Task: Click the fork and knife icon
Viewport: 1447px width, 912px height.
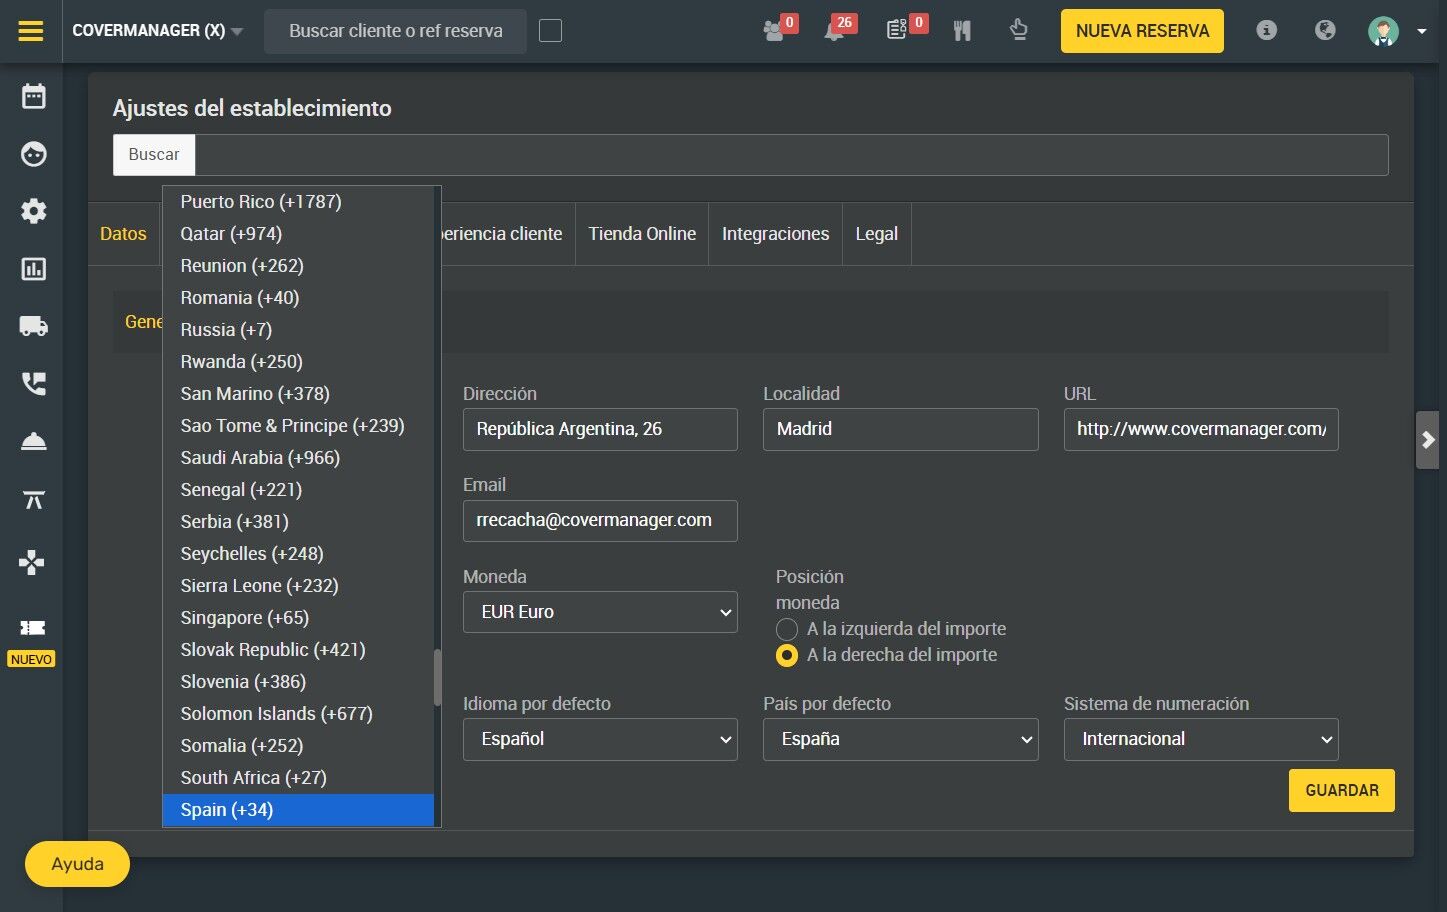Action: coord(962,31)
